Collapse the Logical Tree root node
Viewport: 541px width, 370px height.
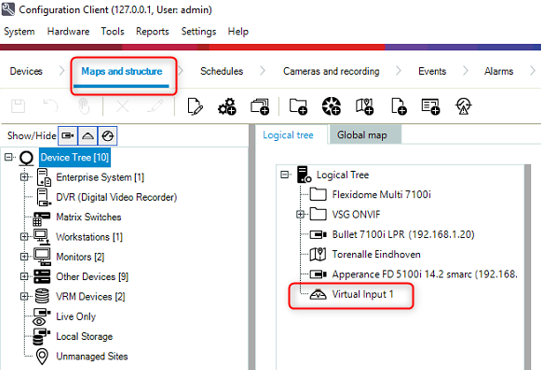(x=285, y=175)
